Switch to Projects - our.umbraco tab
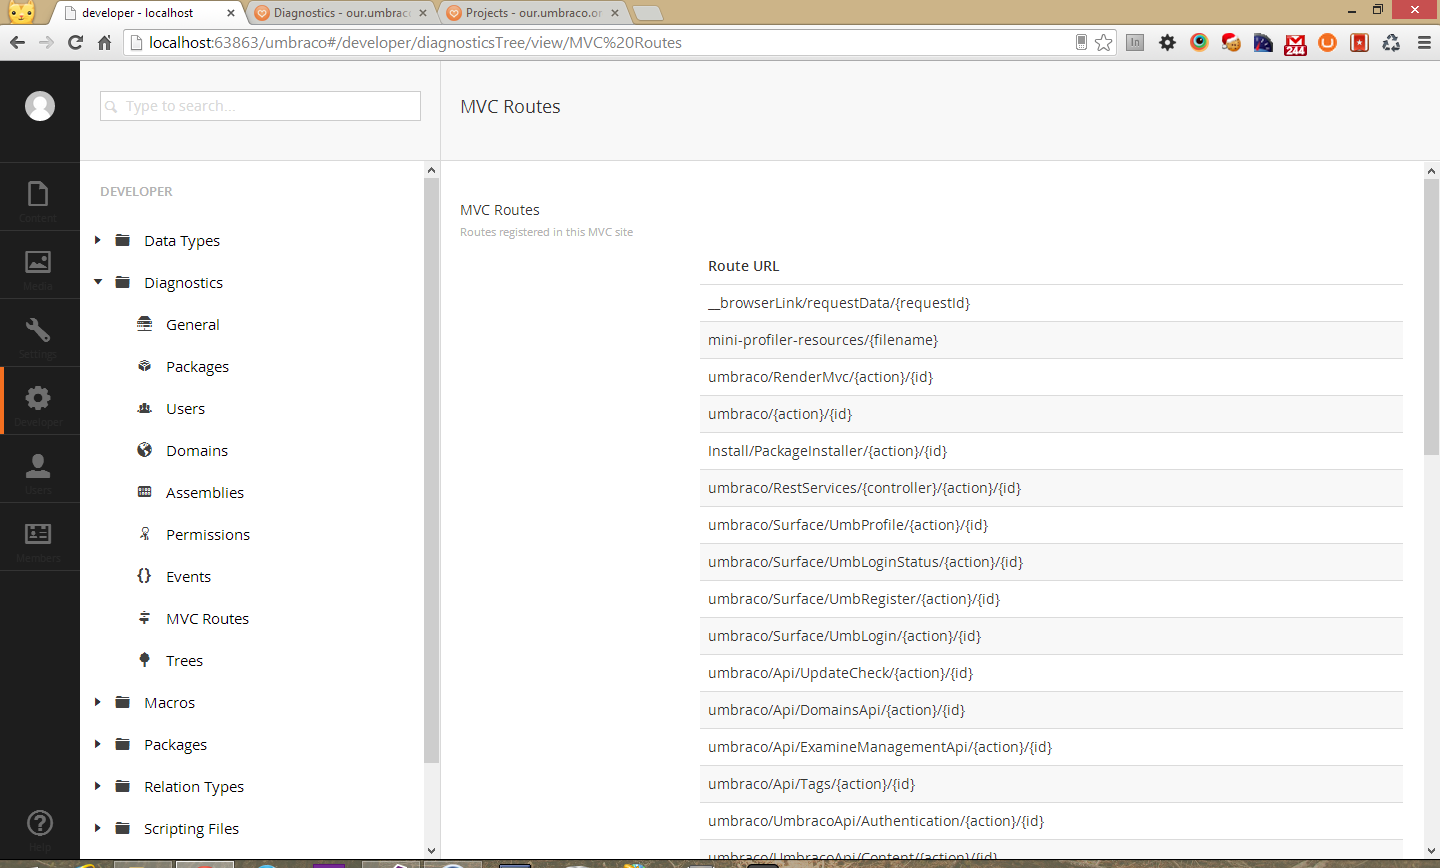This screenshot has height=868, width=1440. pyautogui.click(x=533, y=13)
